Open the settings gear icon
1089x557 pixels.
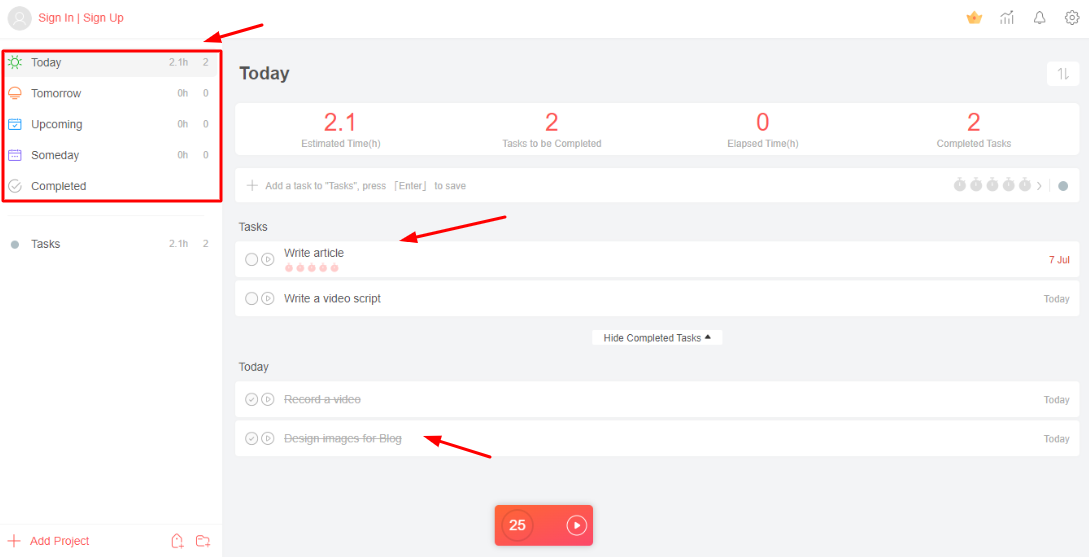[x=1072, y=18]
